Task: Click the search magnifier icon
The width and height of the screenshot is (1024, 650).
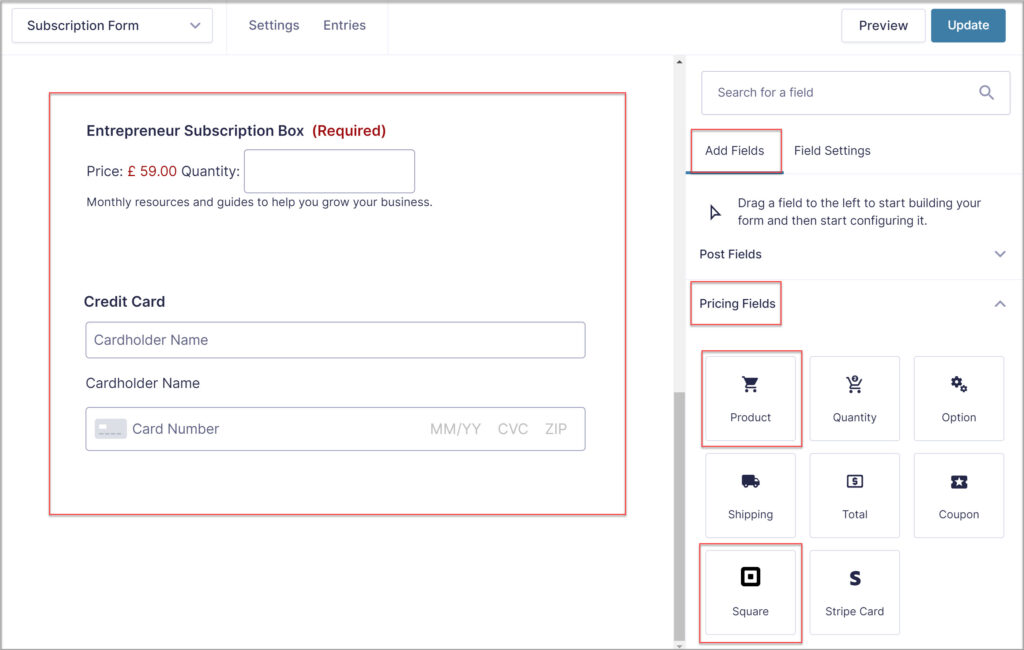Action: [986, 92]
